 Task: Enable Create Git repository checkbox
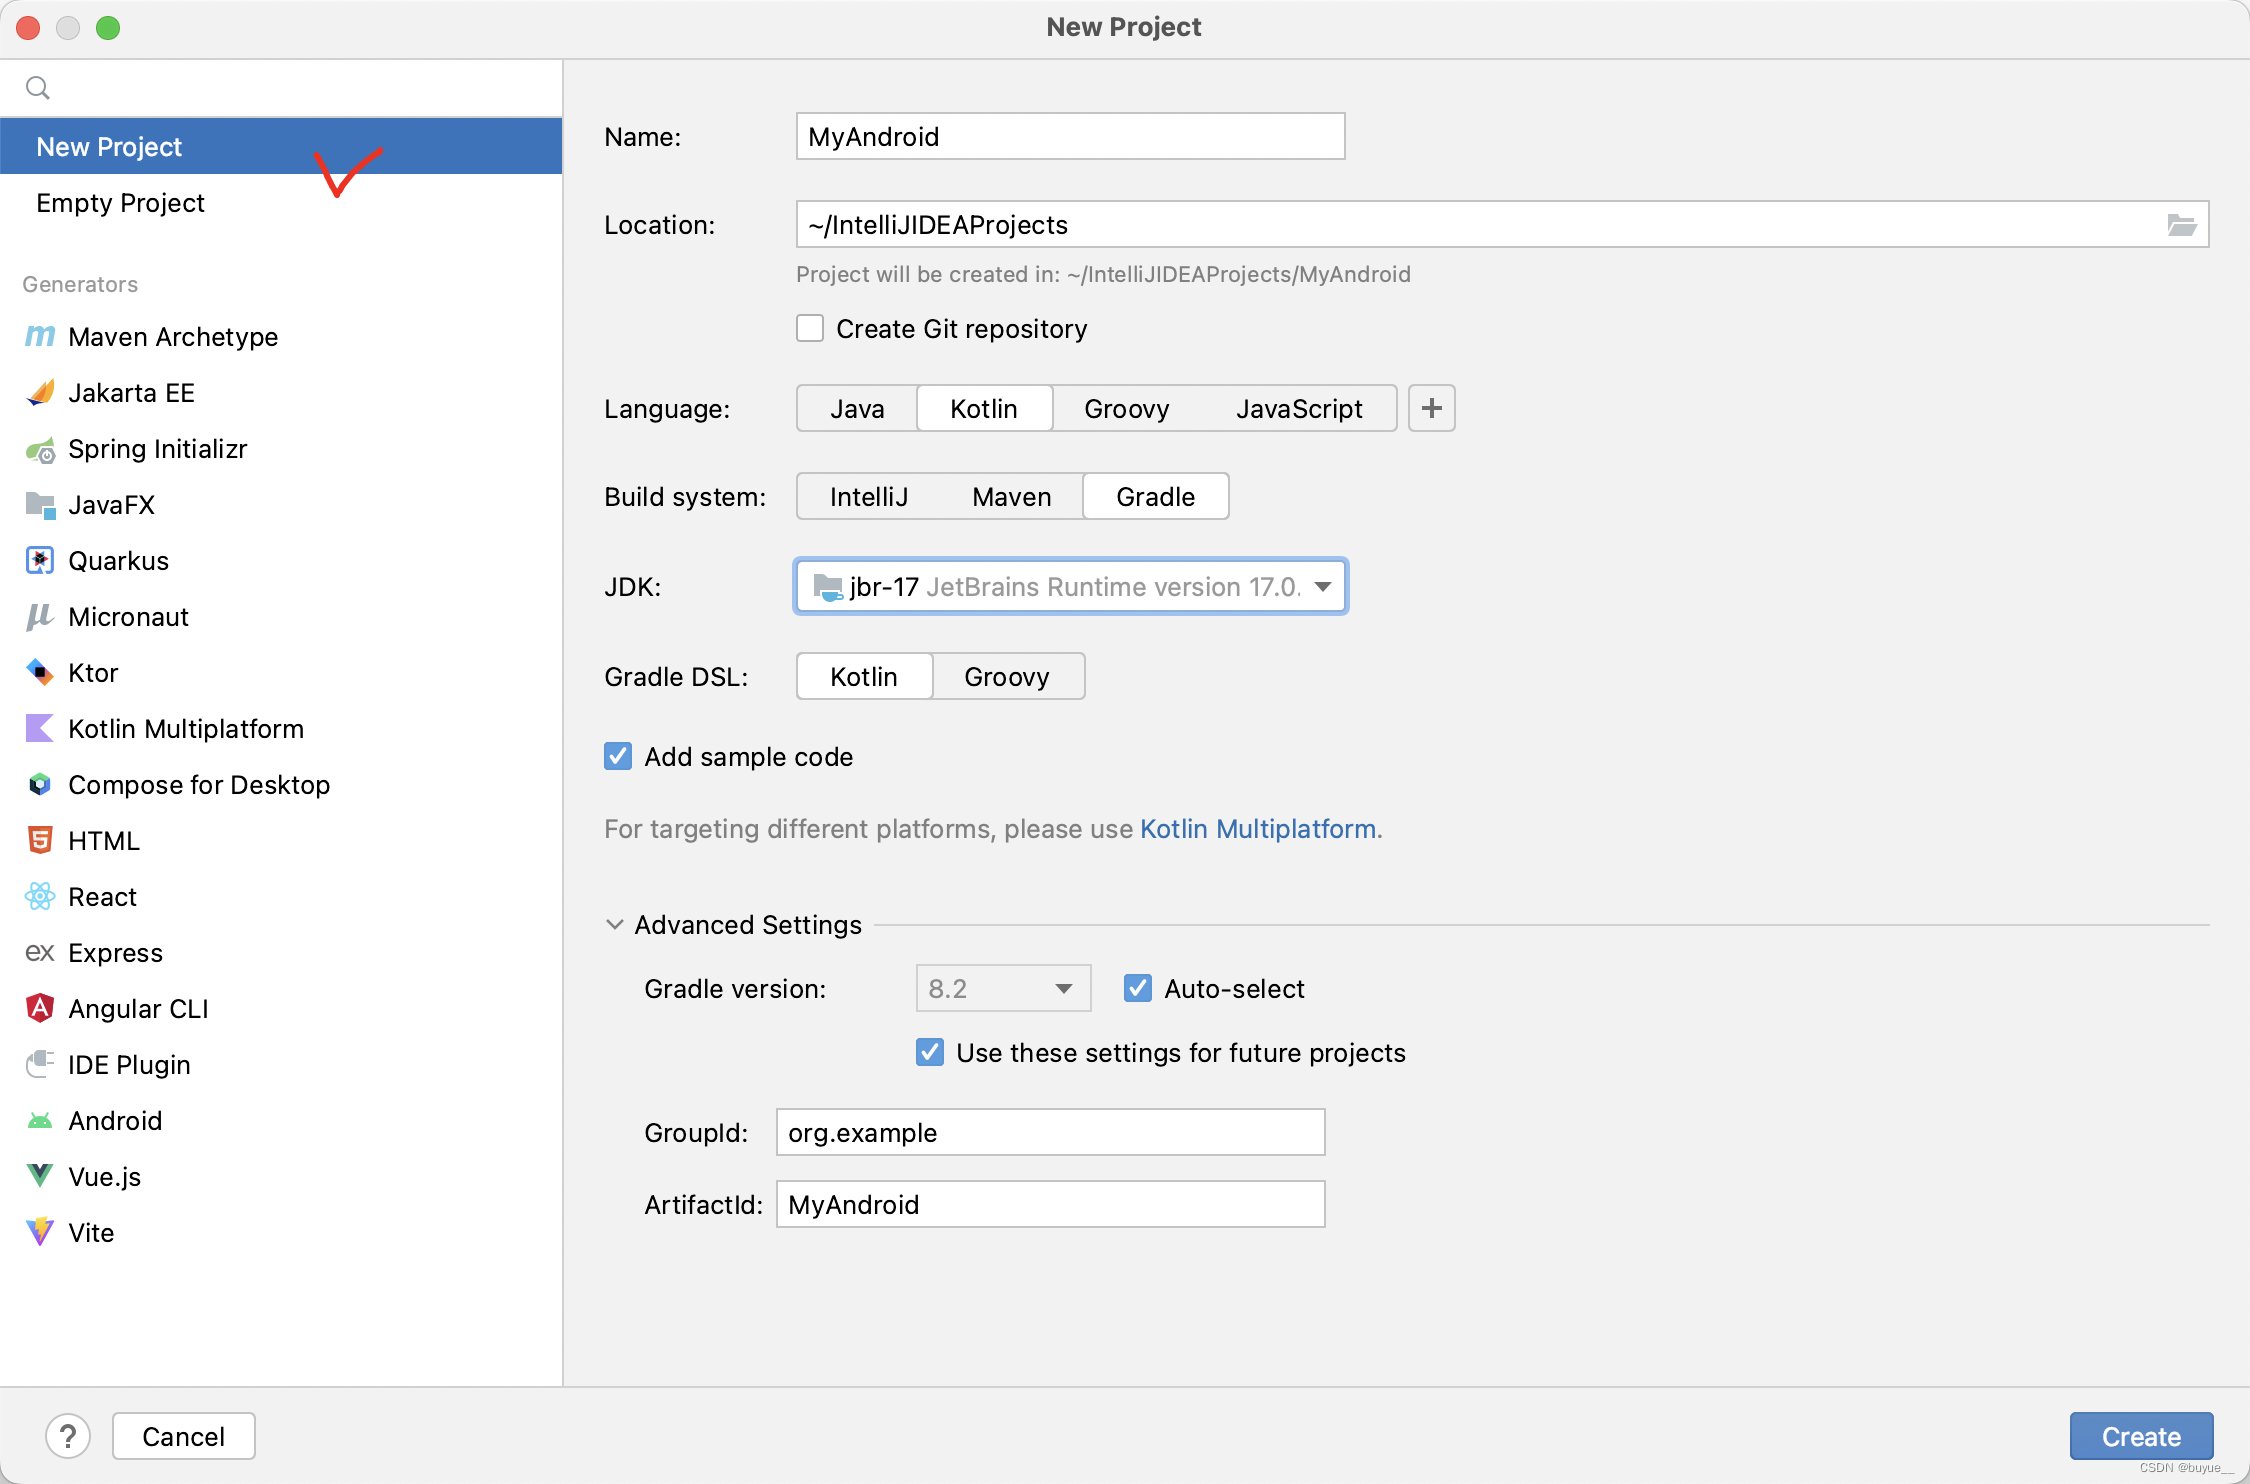point(810,329)
